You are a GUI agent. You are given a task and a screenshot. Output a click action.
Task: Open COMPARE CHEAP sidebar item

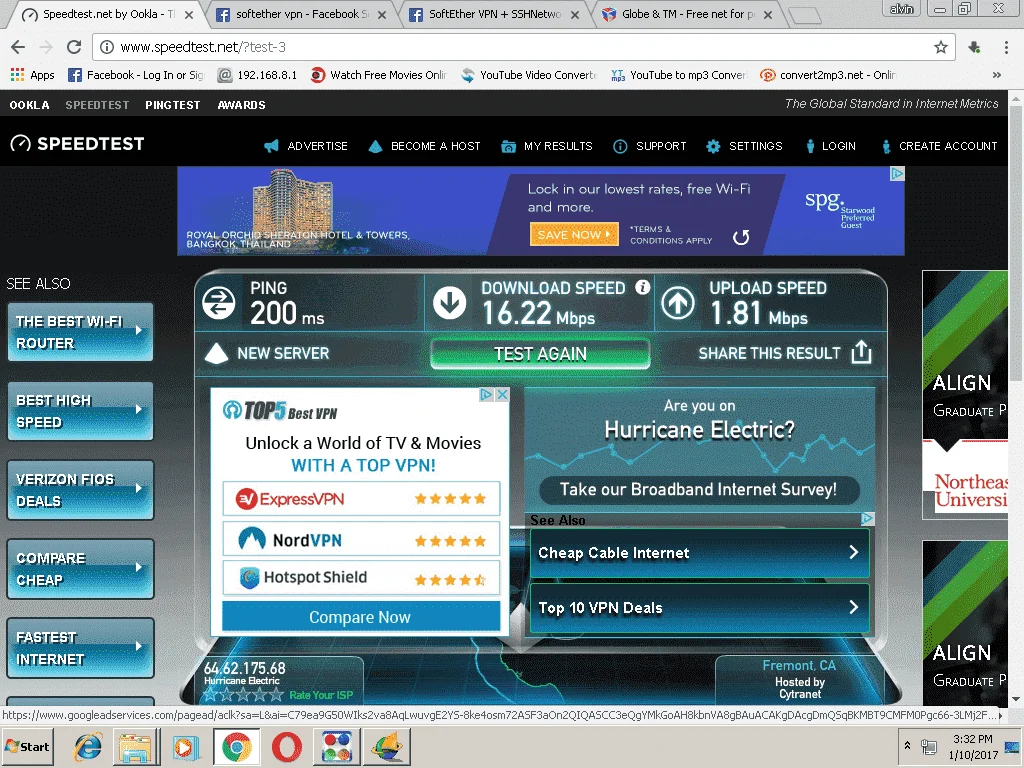pos(80,569)
